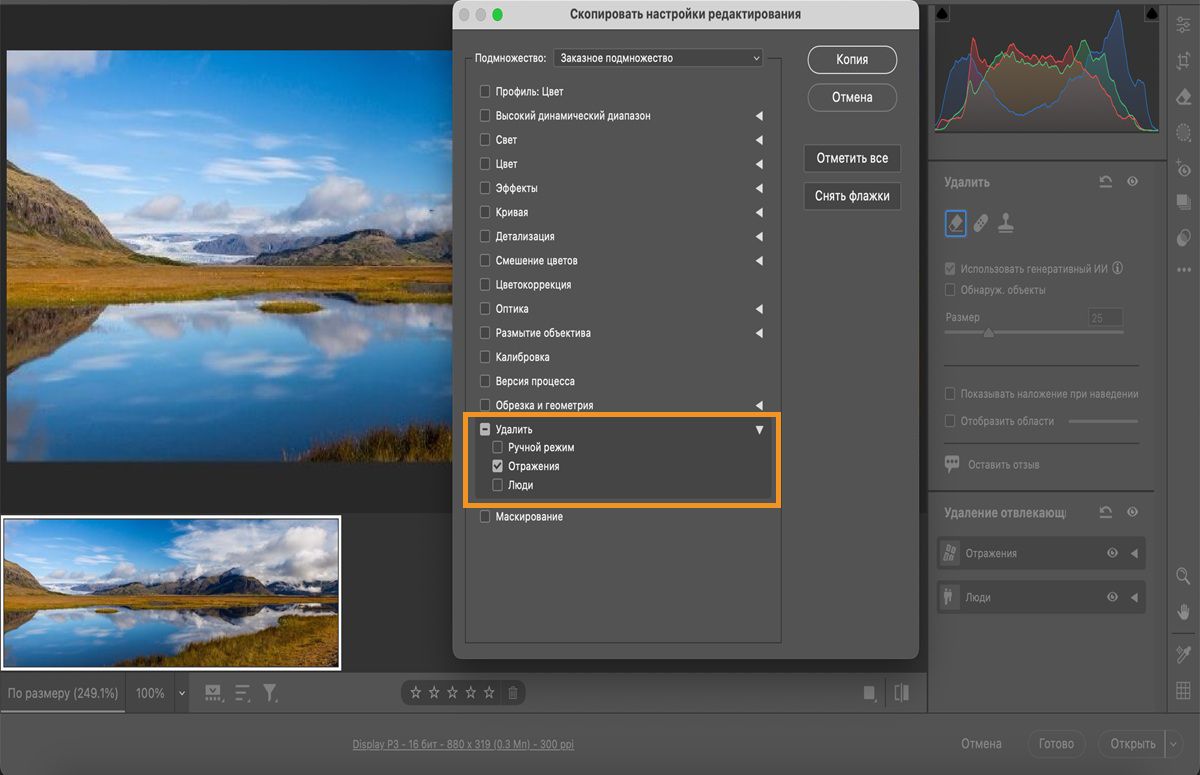Image resolution: width=1200 pixels, height=775 pixels.
Task: Choose the clone stamp removal mode
Action: [1006, 223]
